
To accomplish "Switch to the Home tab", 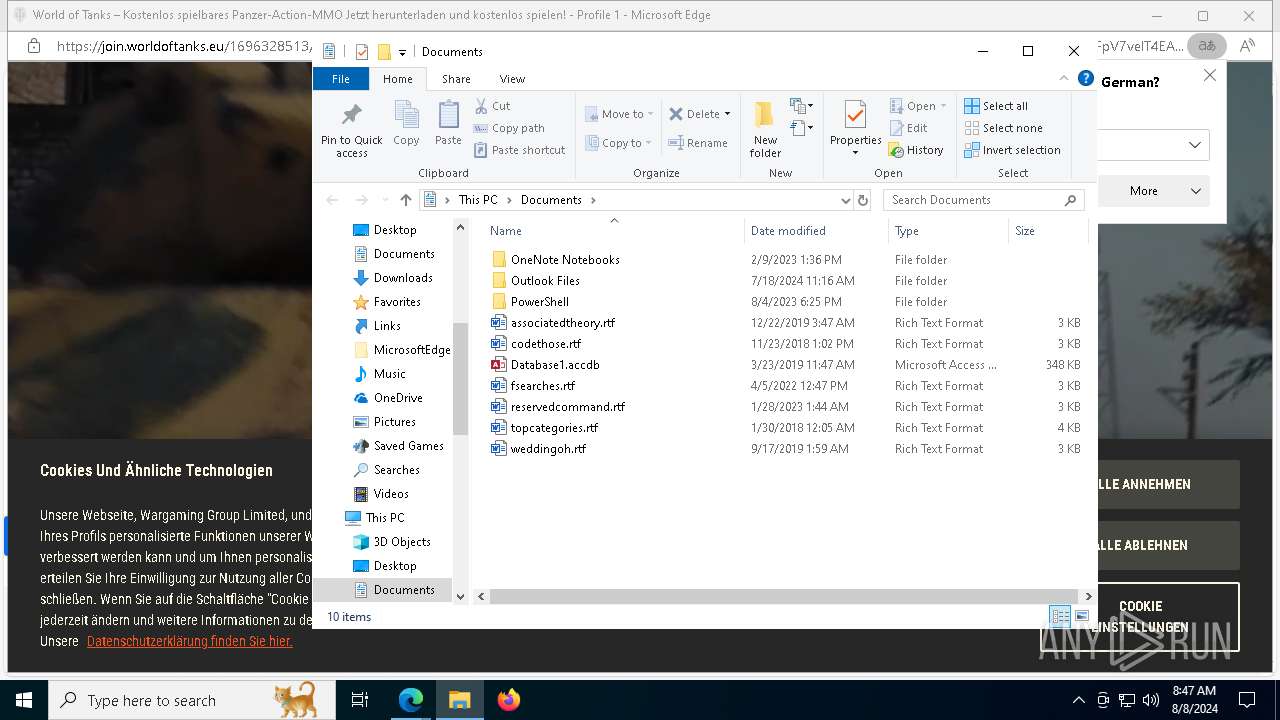I will pos(397,79).
